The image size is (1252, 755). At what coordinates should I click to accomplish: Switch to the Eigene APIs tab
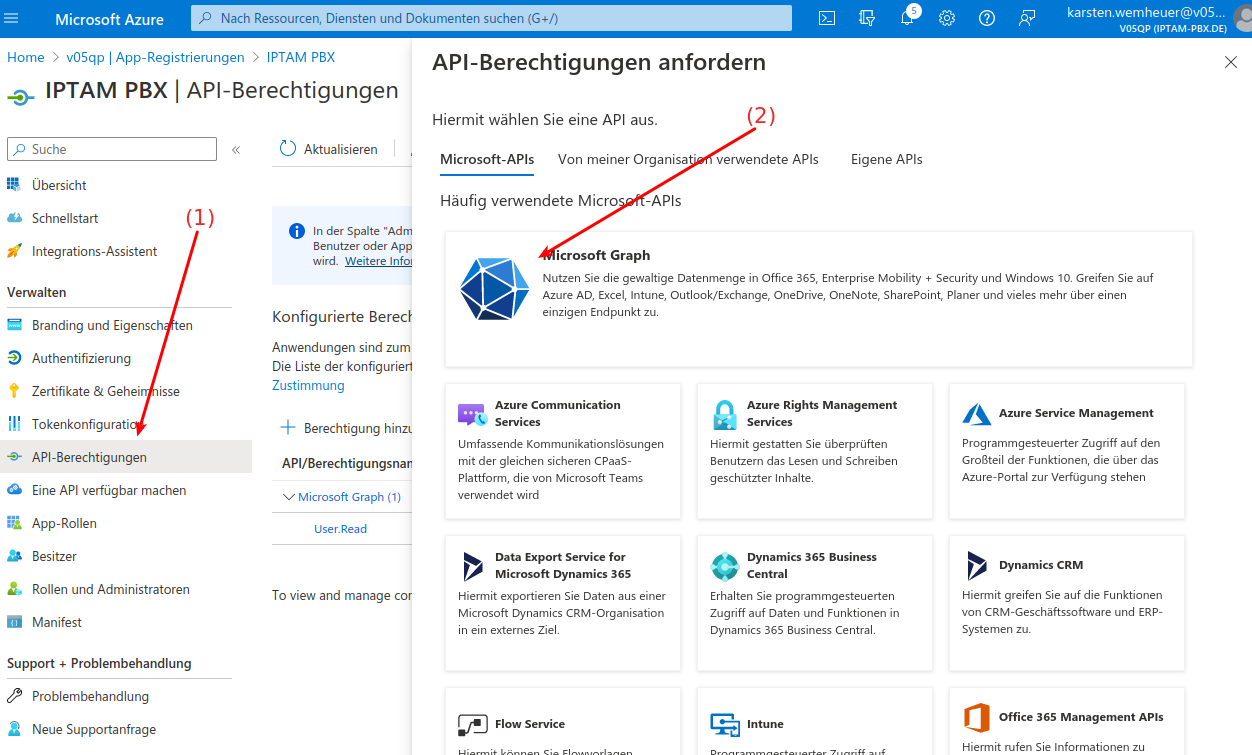886,159
